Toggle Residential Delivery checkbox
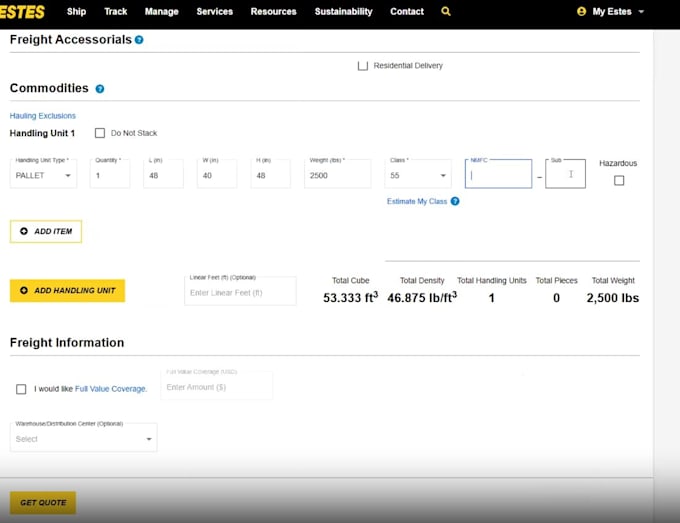This screenshot has height=523, width=680. pos(363,65)
